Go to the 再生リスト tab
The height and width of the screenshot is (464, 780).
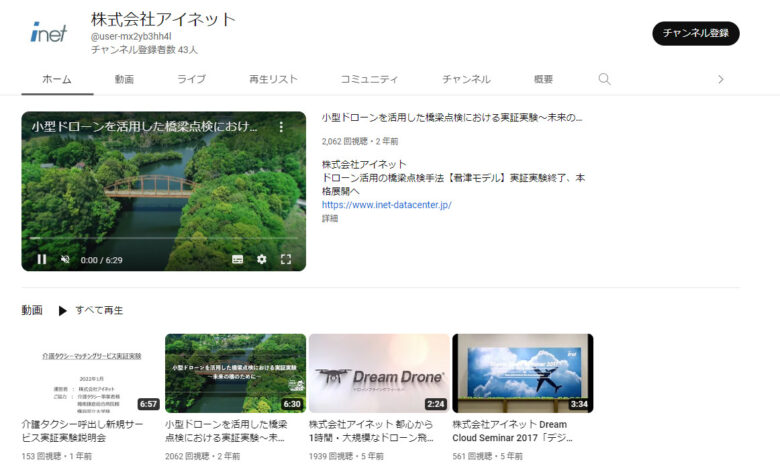[x=273, y=79]
